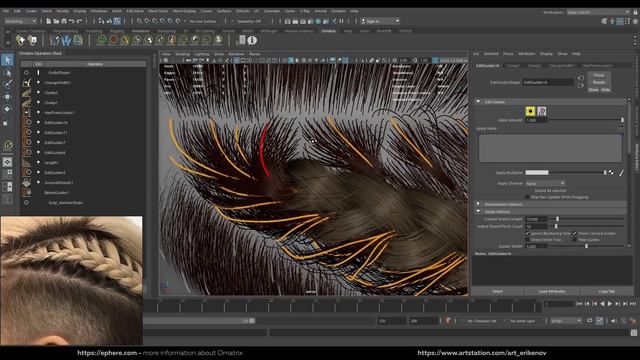Click the Pause render icon in status line
640x360 pixels.
tap(341, 21)
